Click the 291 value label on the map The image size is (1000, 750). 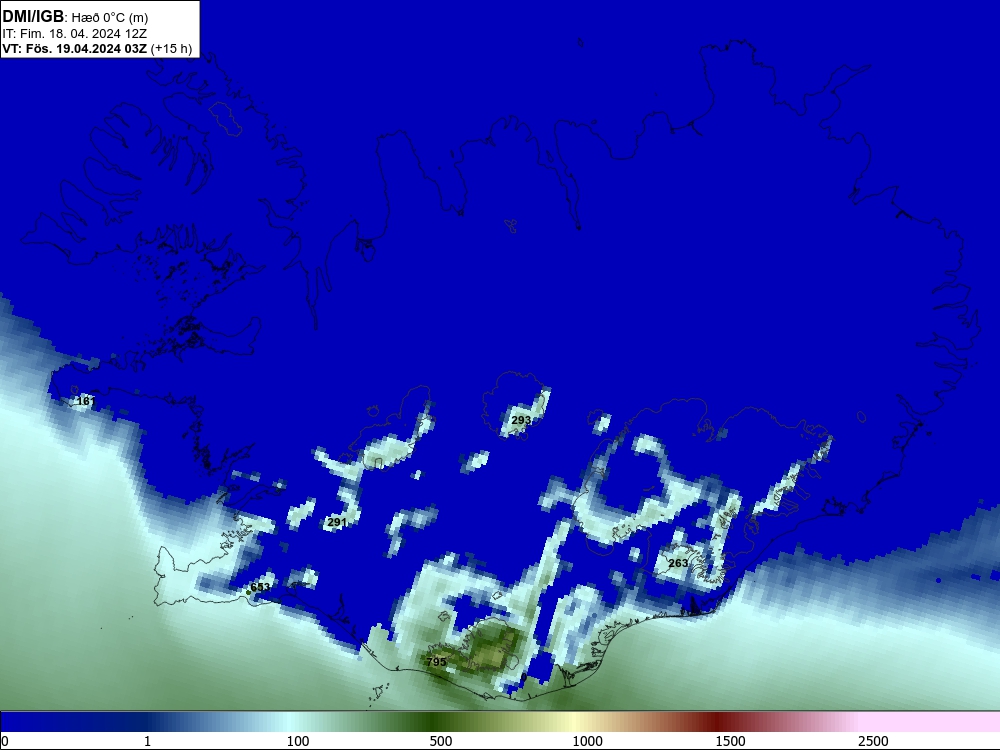[x=337, y=522]
